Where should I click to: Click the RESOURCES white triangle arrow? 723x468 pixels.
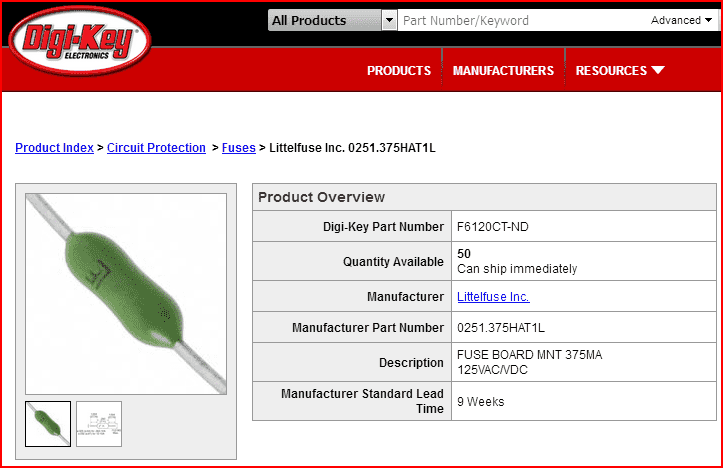click(658, 70)
